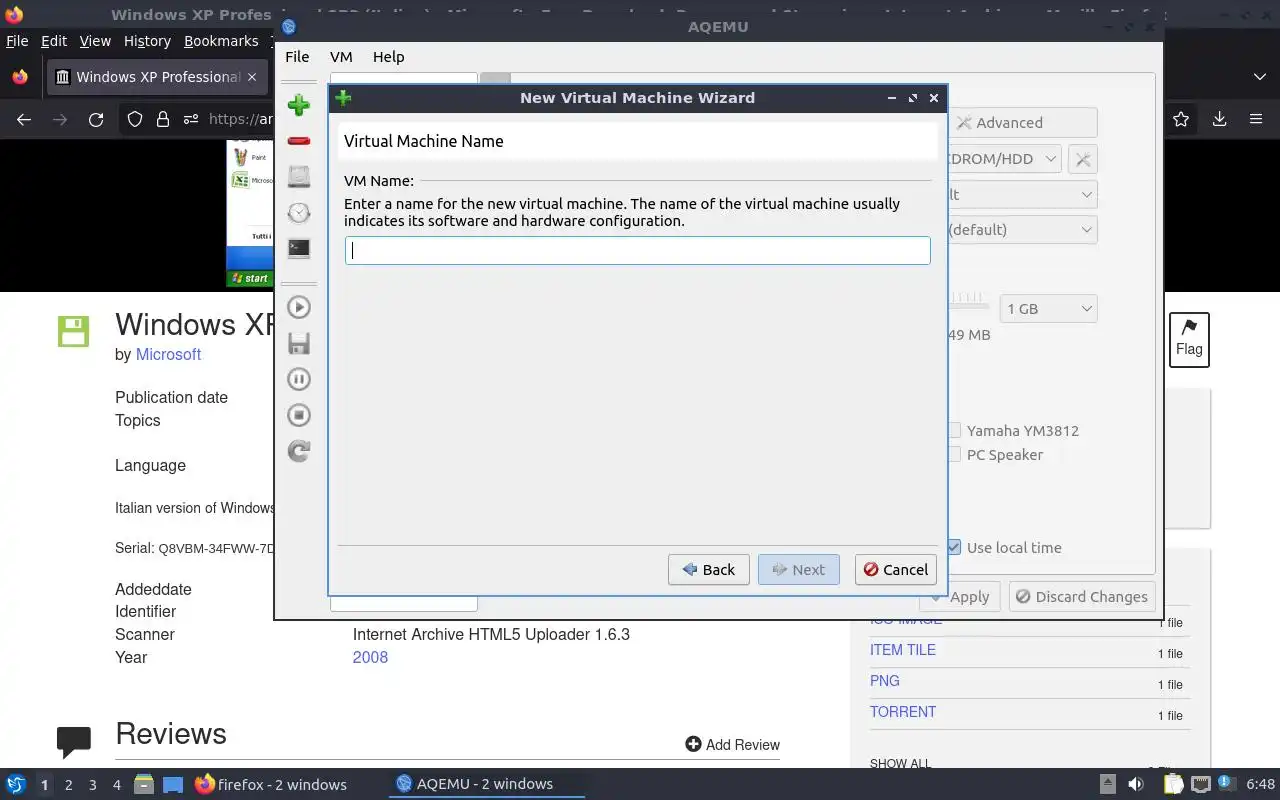Open the 2008 year link
The height and width of the screenshot is (800, 1280).
[370, 657]
